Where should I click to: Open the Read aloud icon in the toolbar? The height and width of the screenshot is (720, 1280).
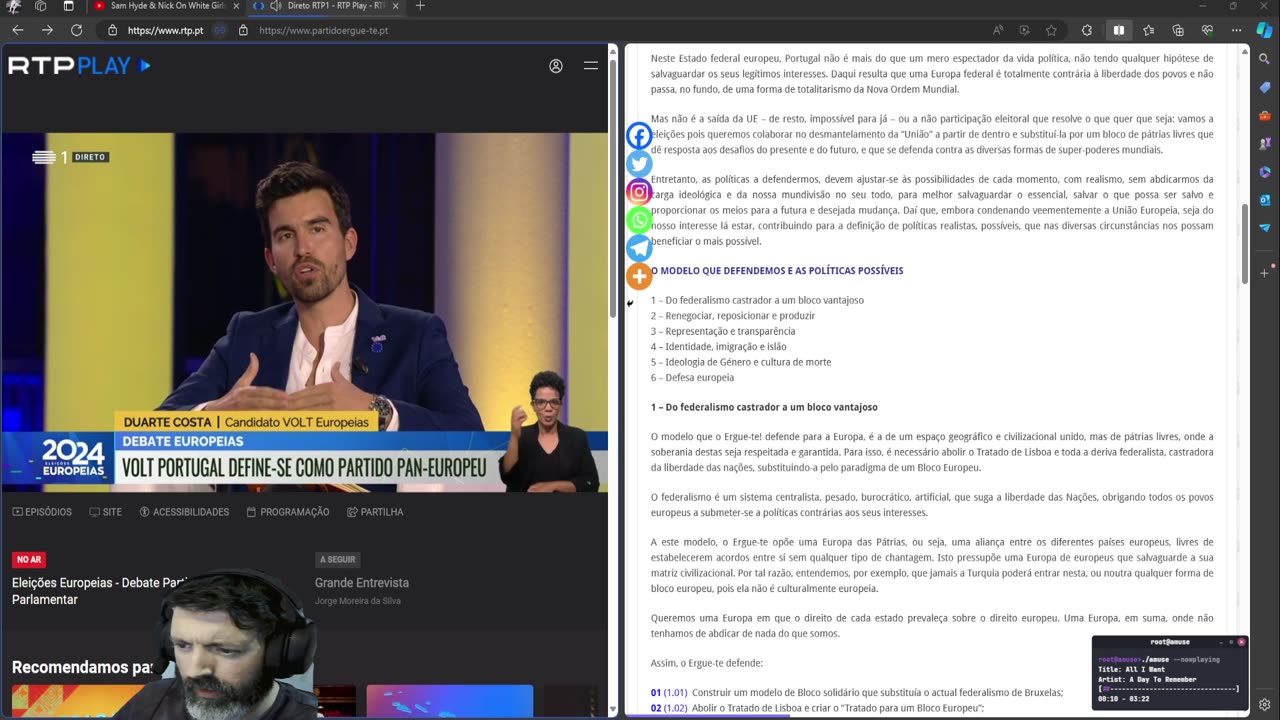click(998, 30)
